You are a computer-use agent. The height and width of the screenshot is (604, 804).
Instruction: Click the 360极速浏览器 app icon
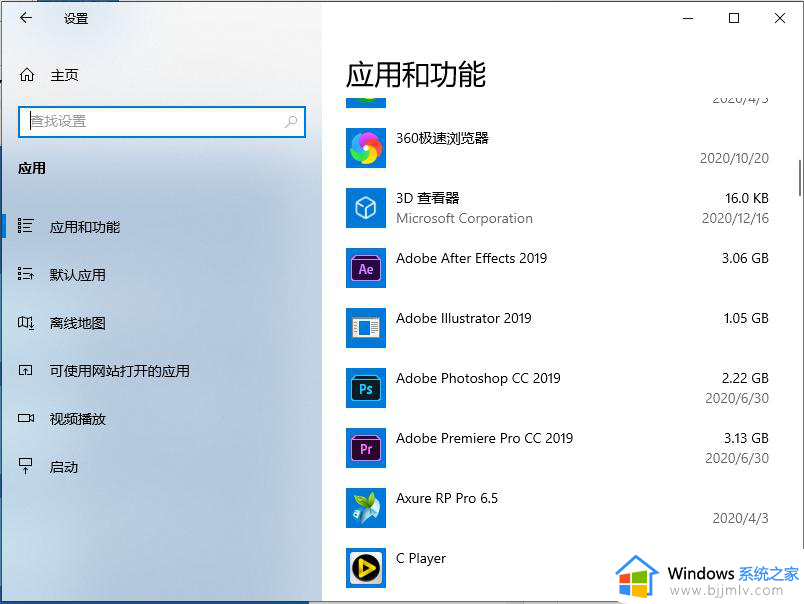click(x=366, y=148)
